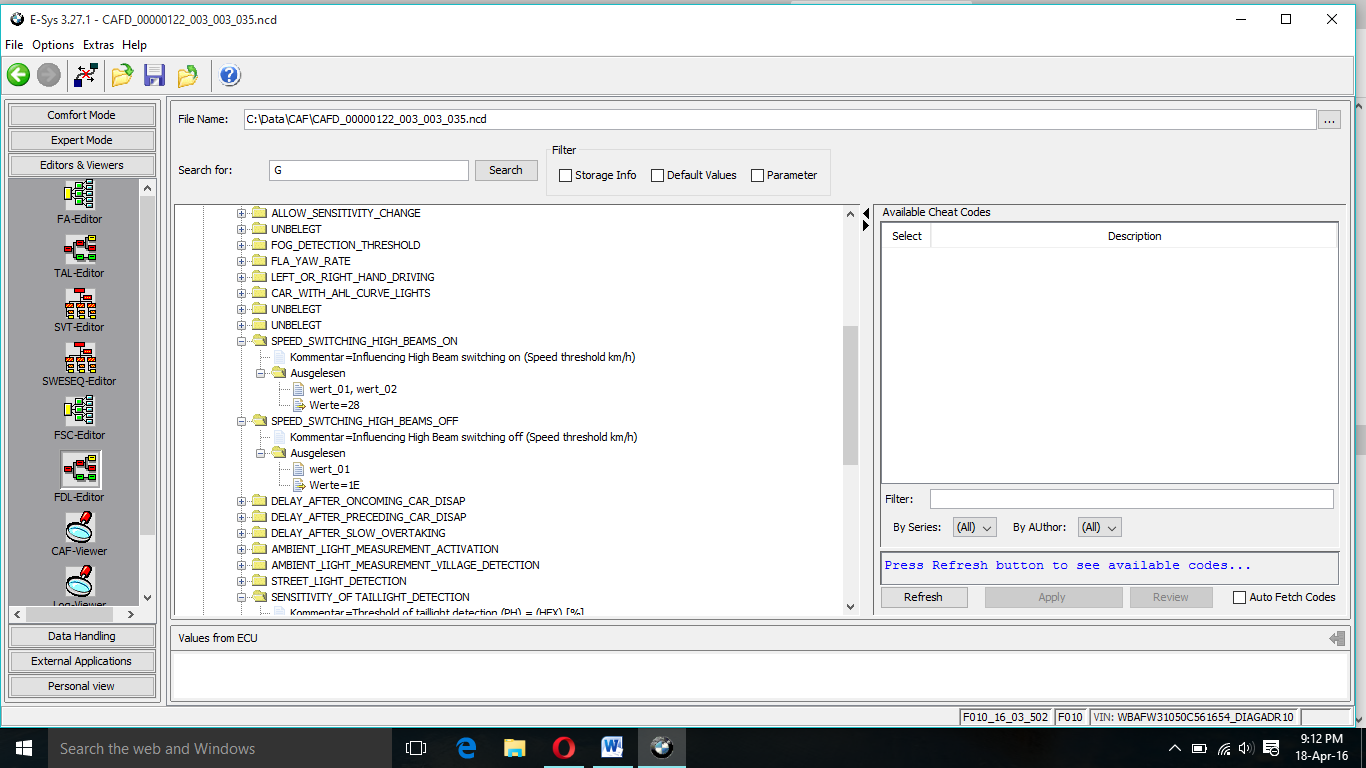Open the TAL-Editor
This screenshot has height=768, width=1366.
[x=79, y=256]
